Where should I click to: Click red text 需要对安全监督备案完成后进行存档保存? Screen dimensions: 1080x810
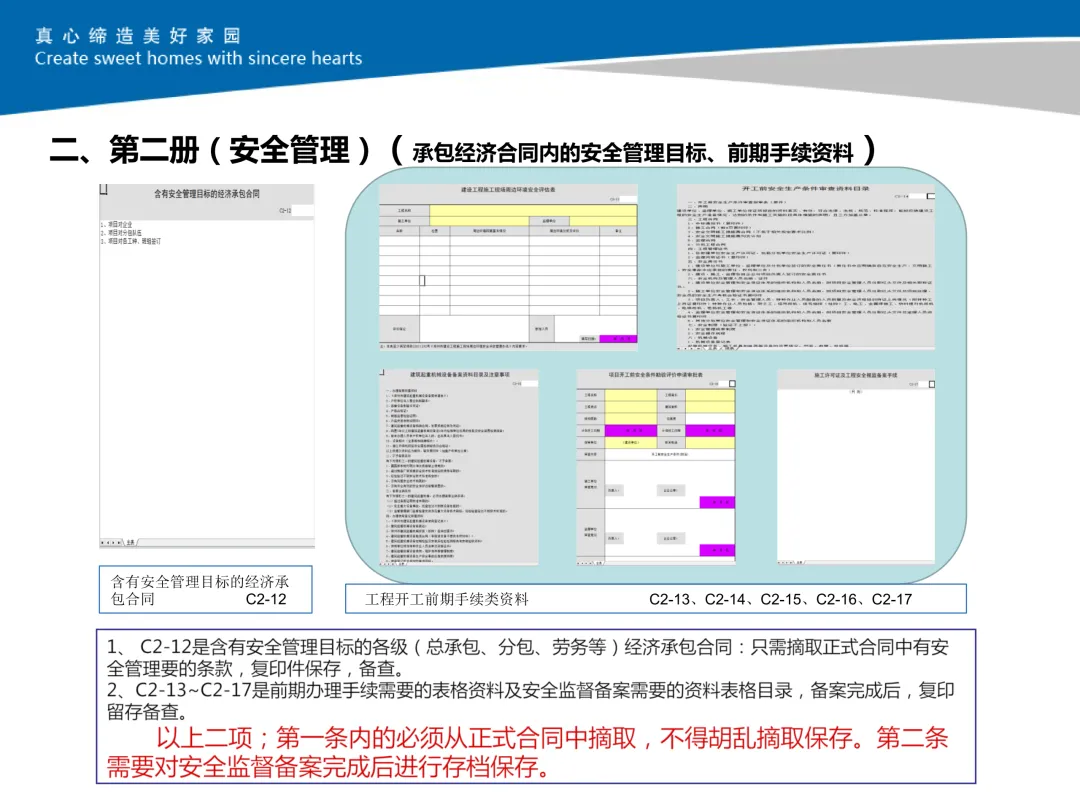point(329,766)
